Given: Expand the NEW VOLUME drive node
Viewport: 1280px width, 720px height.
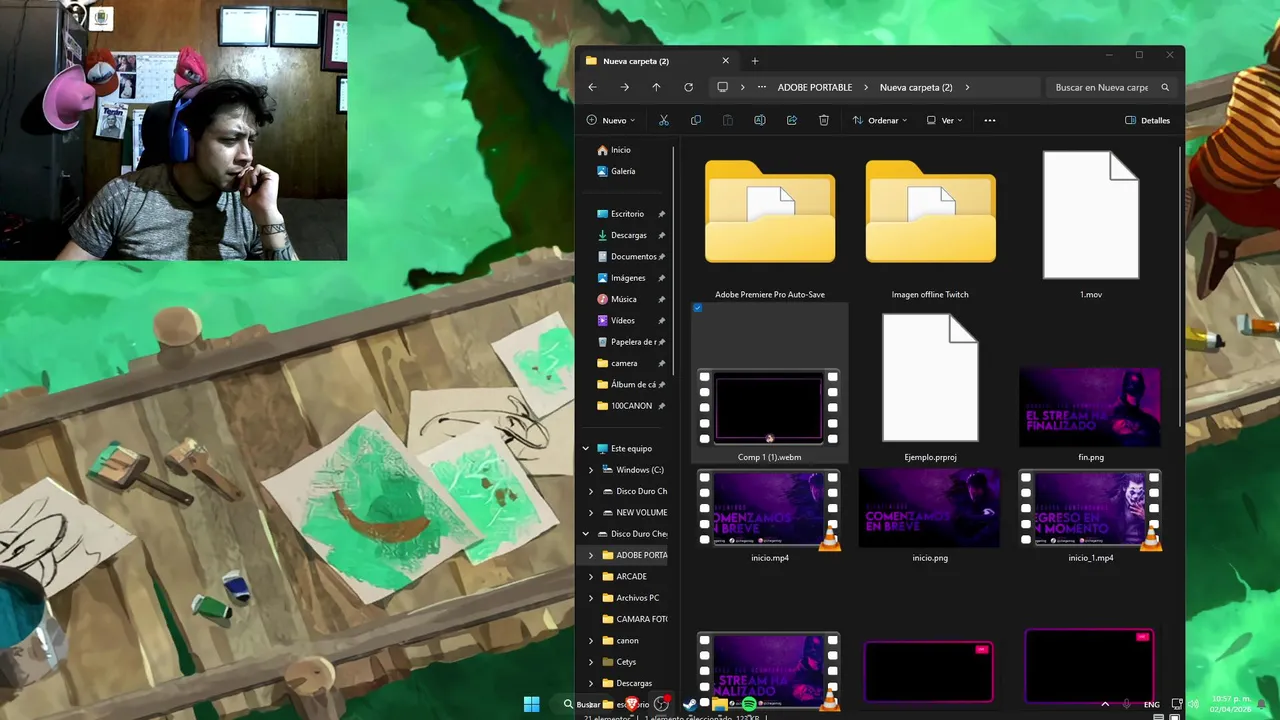Looking at the screenshot, I should coord(591,513).
